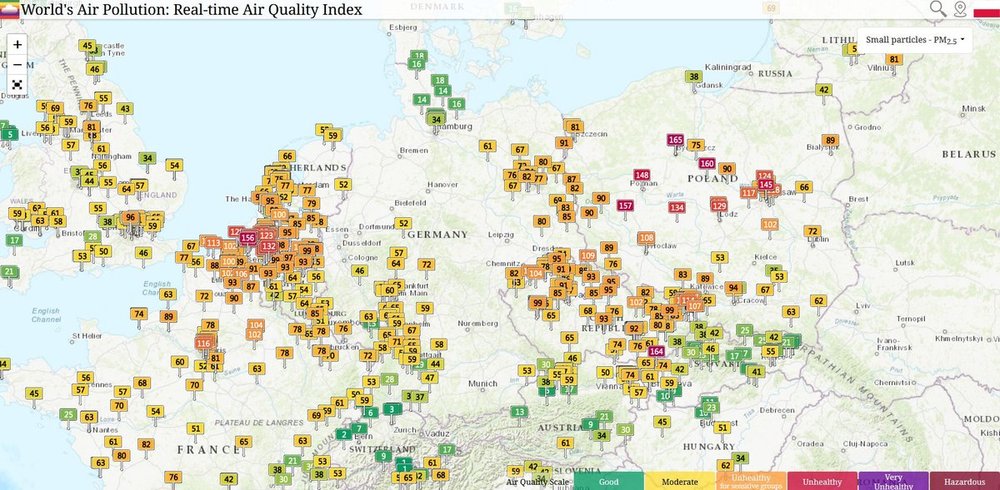The height and width of the screenshot is (490, 1000).
Task: Toggle fullscreen map view
Action: tap(17, 84)
